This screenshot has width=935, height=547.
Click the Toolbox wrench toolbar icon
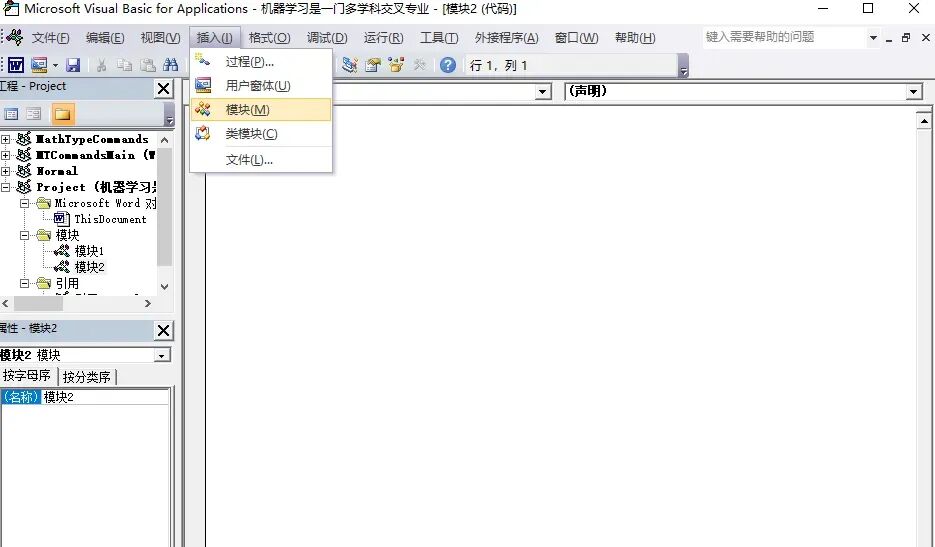click(x=420, y=65)
